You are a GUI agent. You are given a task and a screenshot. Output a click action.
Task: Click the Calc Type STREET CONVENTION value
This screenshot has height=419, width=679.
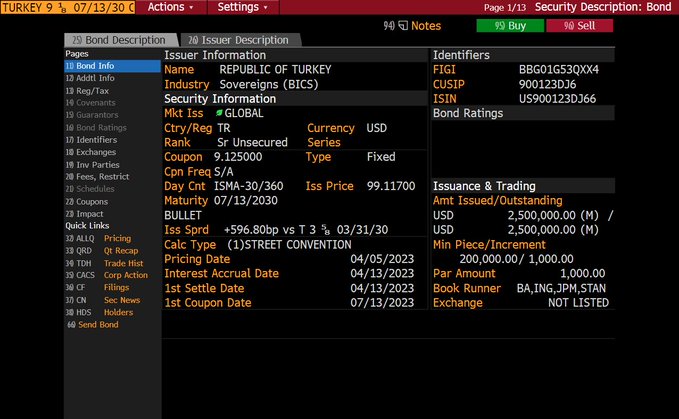[x=289, y=245]
